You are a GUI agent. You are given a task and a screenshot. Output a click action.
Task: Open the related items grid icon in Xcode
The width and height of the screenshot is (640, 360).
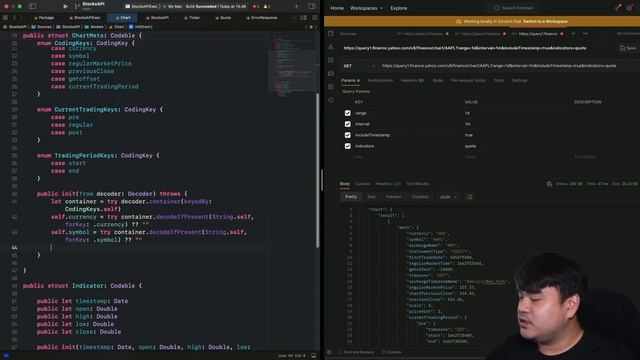pyautogui.click(x=5, y=18)
